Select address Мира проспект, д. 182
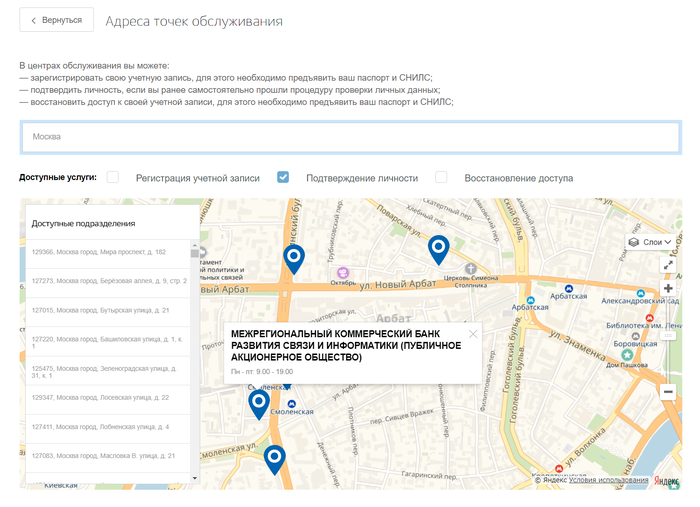The image size is (700, 507). pos(98,252)
